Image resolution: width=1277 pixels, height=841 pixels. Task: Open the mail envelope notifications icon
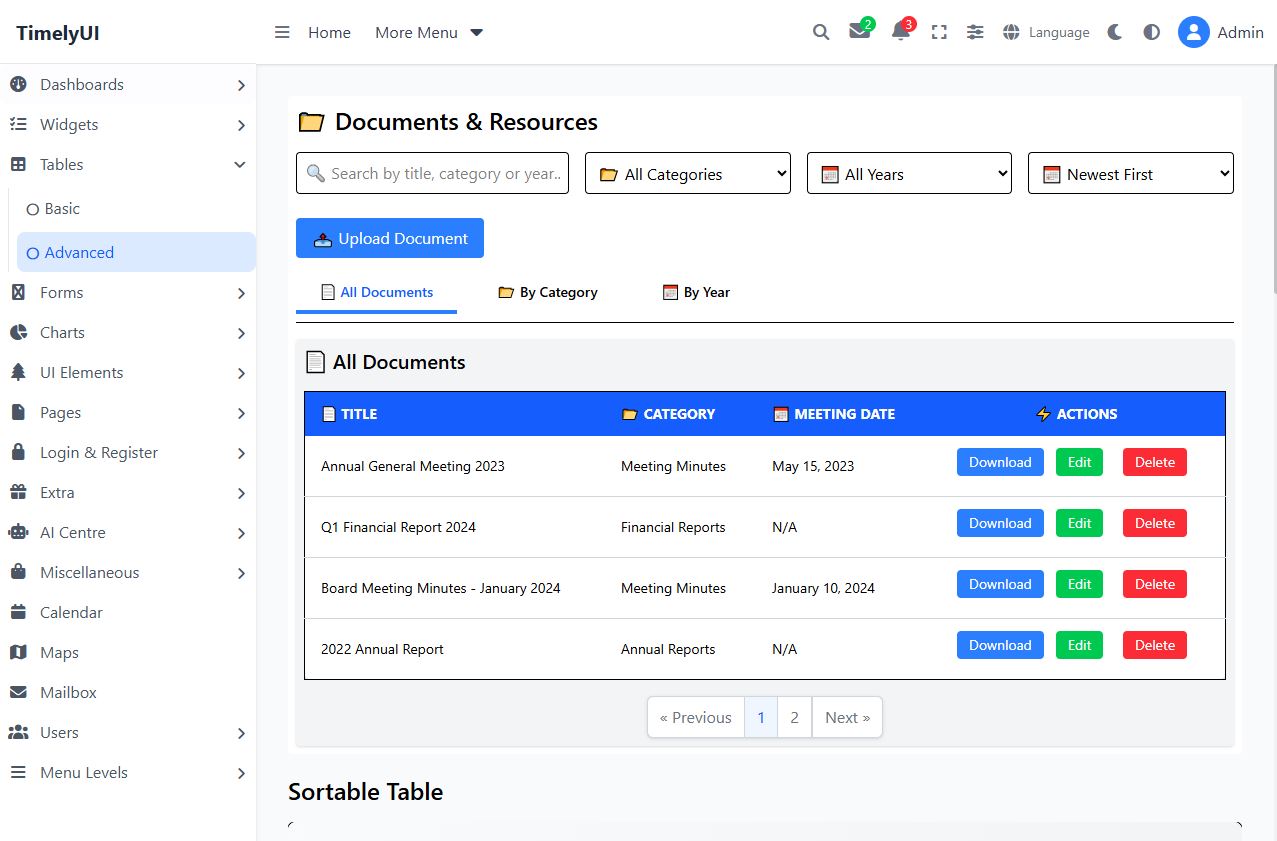(859, 32)
